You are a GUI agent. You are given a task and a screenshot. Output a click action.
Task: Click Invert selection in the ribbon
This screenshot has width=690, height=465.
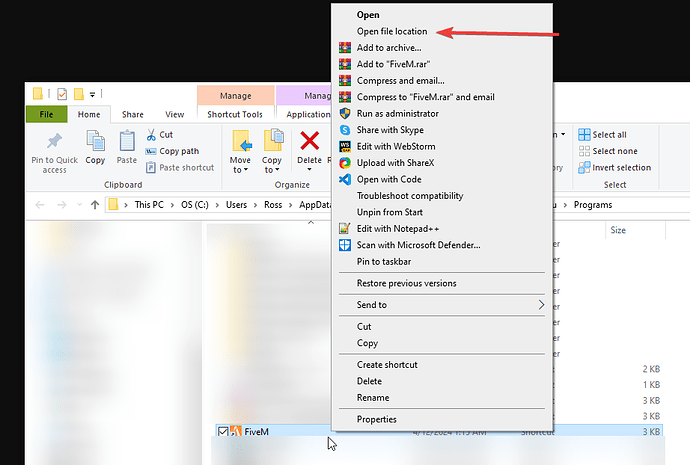(x=614, y=168)
